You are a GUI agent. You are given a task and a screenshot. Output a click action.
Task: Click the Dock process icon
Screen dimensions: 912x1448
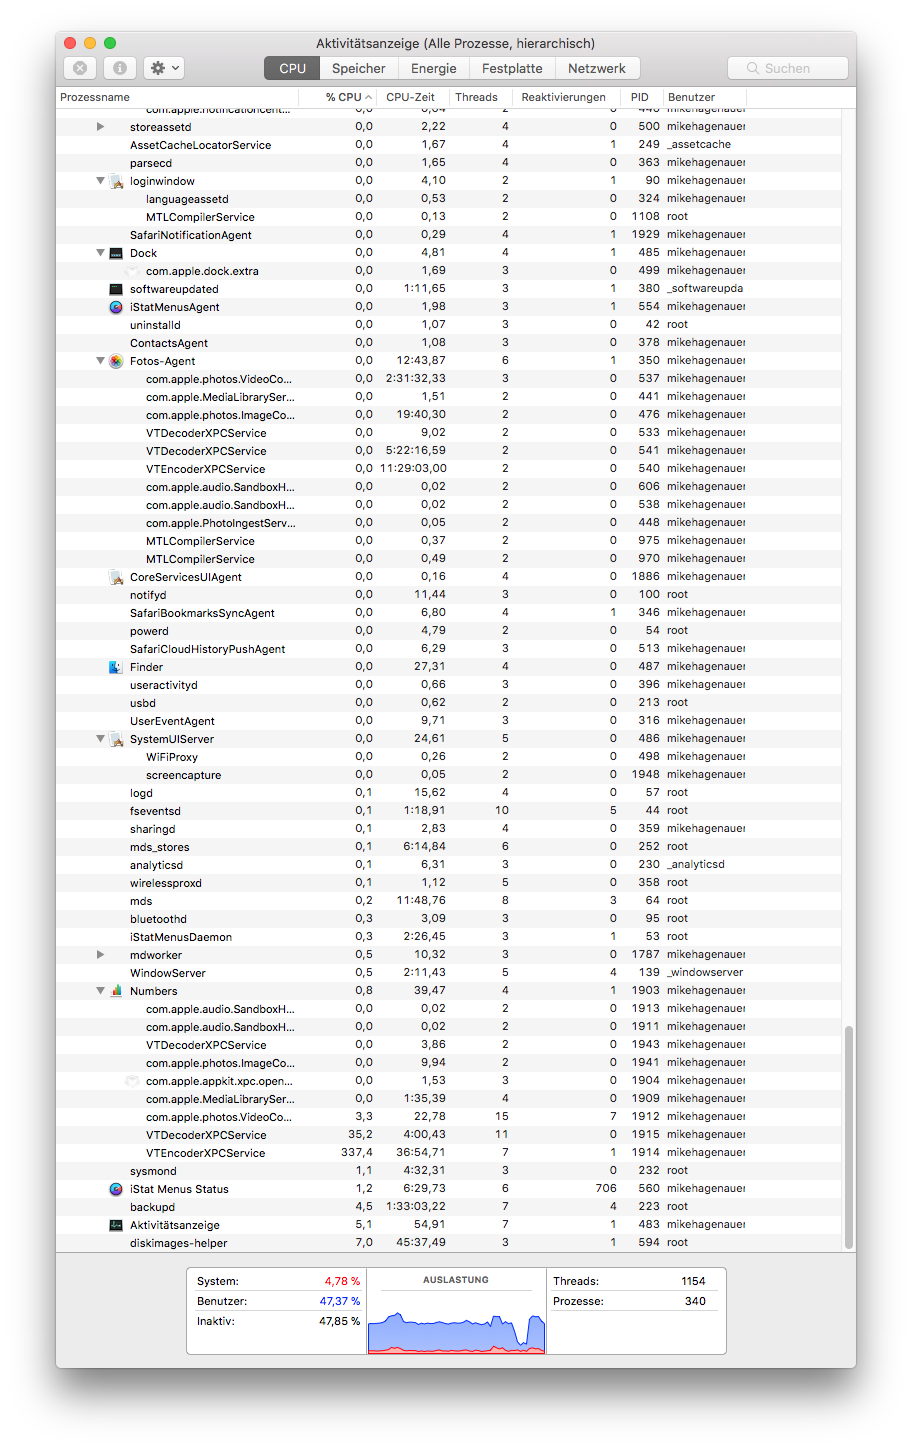[x=116, y=253]
